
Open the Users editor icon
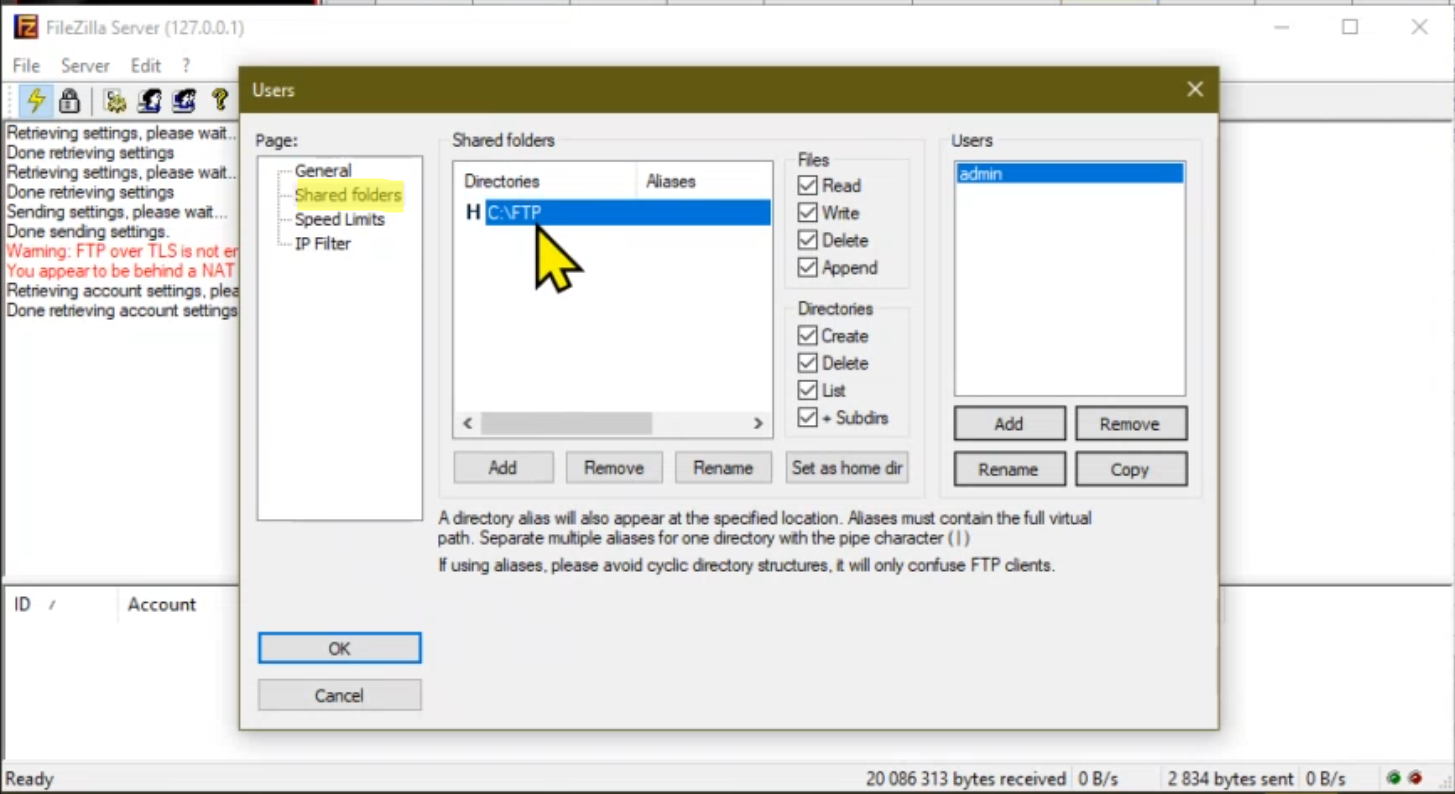pos(149,100)
